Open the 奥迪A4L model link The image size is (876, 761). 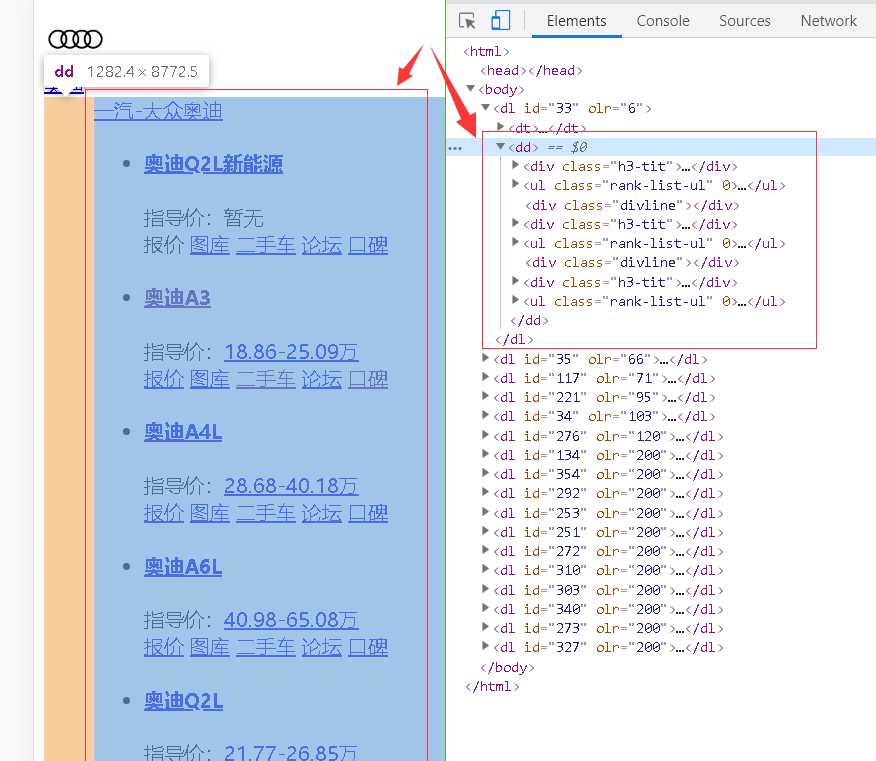(183, 432)
